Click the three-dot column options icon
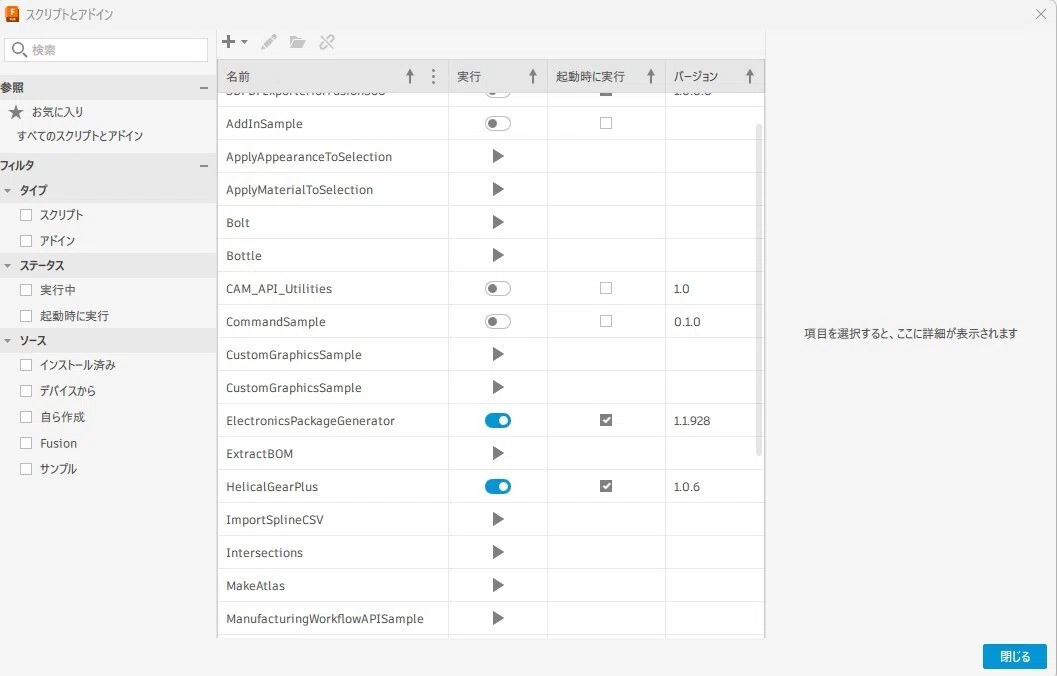Viewport: 1057px width, 676px height. click(x=433, y=76)
